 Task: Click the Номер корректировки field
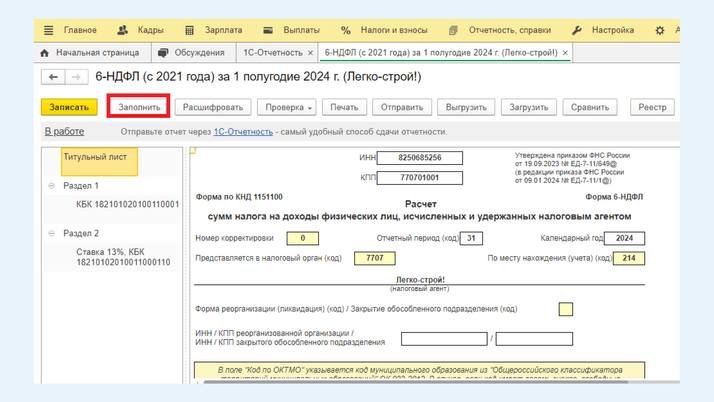pyautogui.click(x=302, y=238)
